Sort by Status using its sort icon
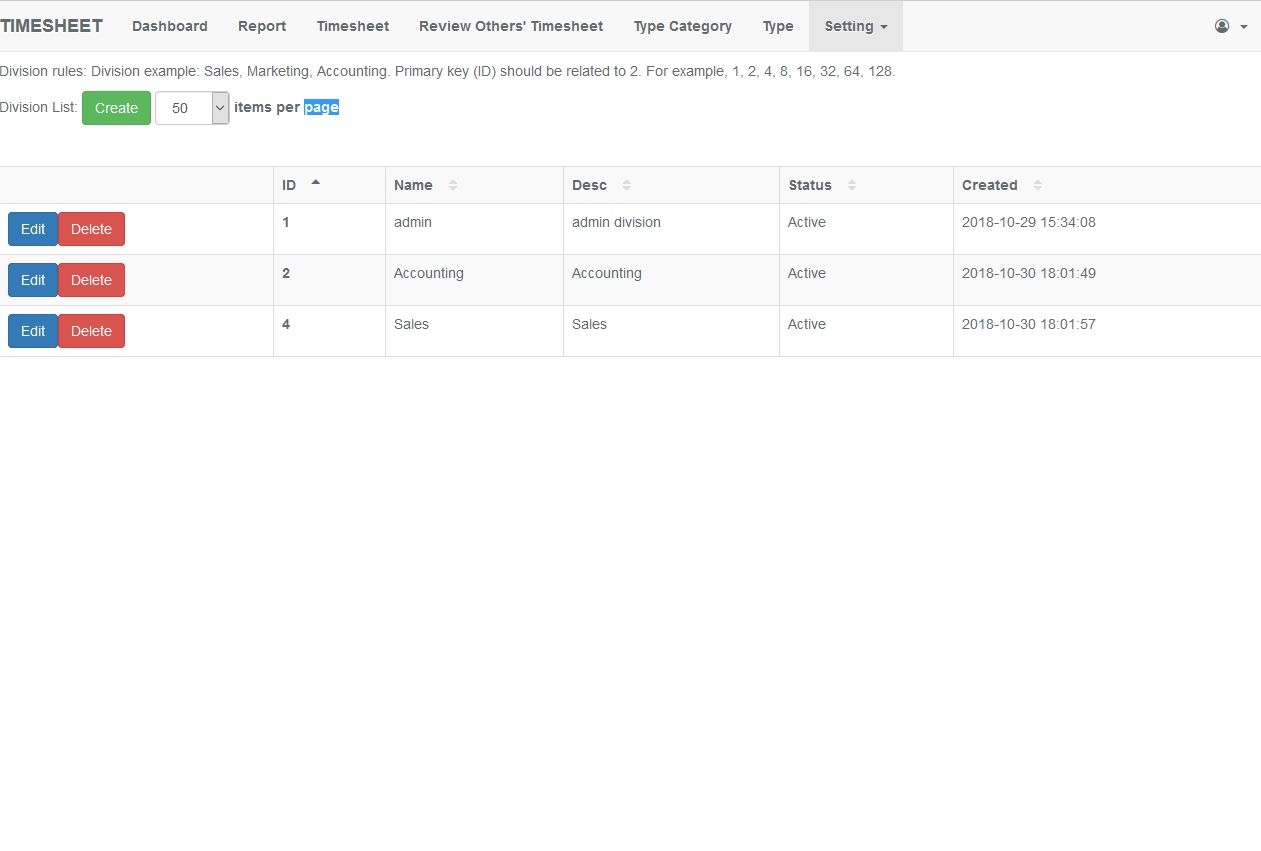 click(x=851, y=185)
